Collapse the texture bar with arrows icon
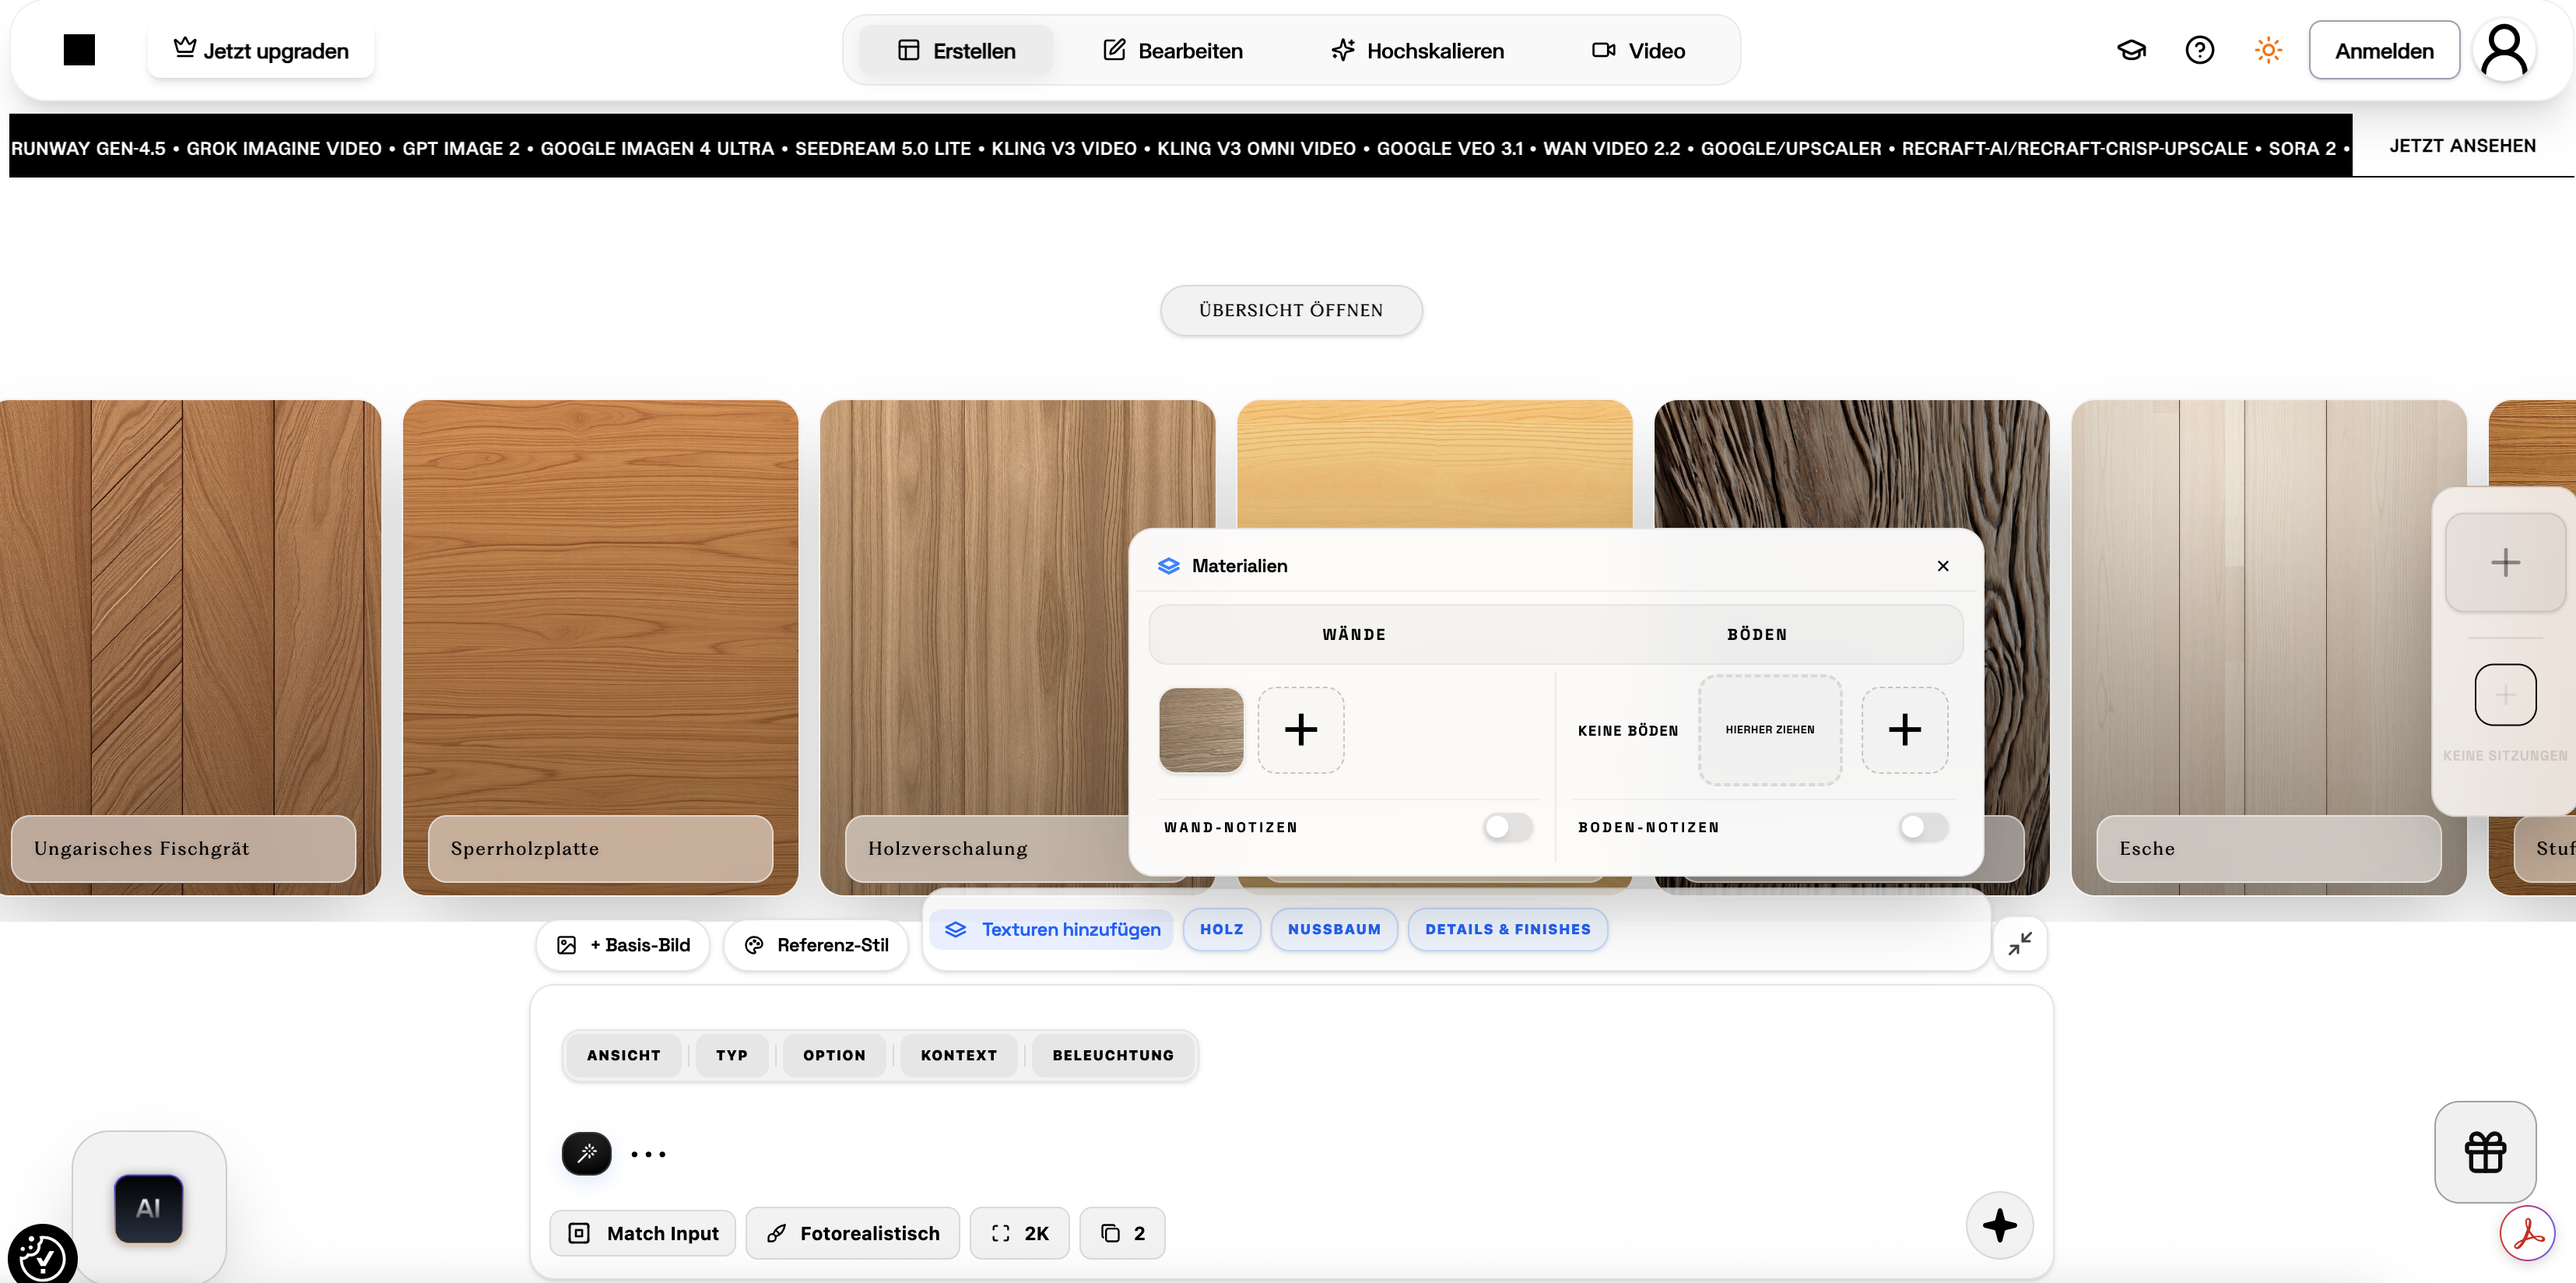Screen dimensions: 2576x1283 [2019, 943]
